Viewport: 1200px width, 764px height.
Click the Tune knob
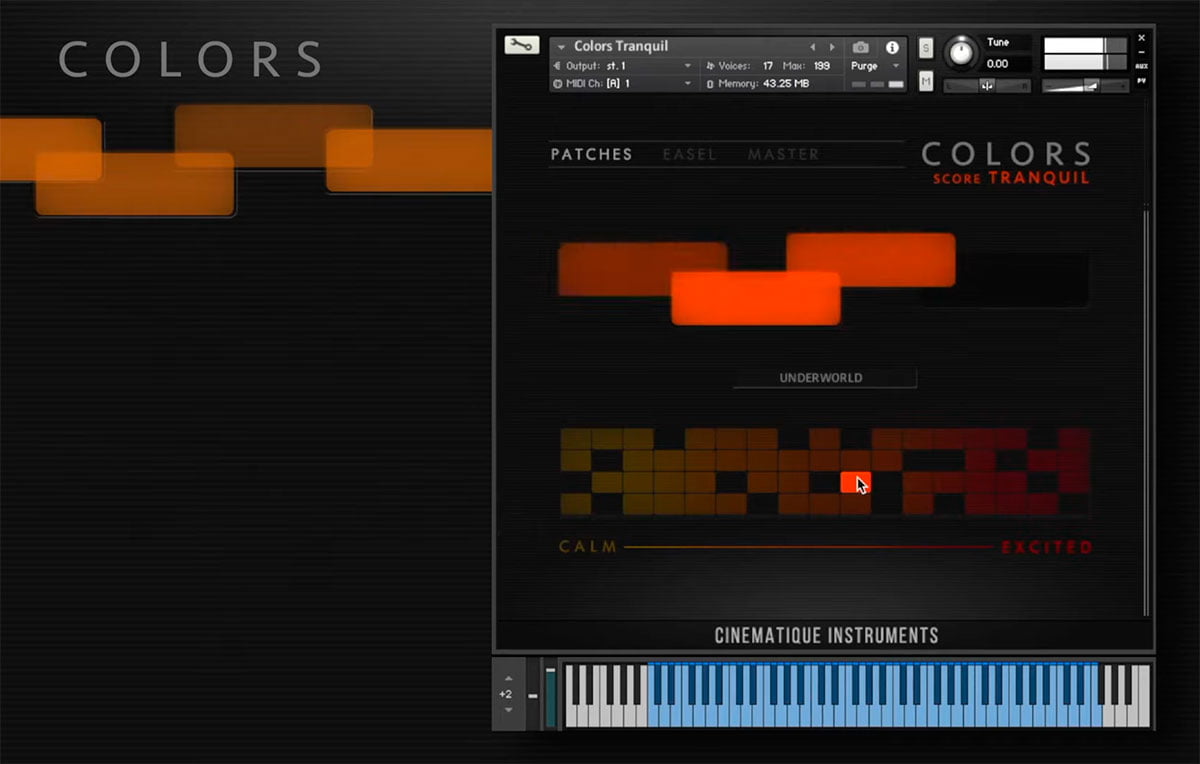(x=961, y=51)
